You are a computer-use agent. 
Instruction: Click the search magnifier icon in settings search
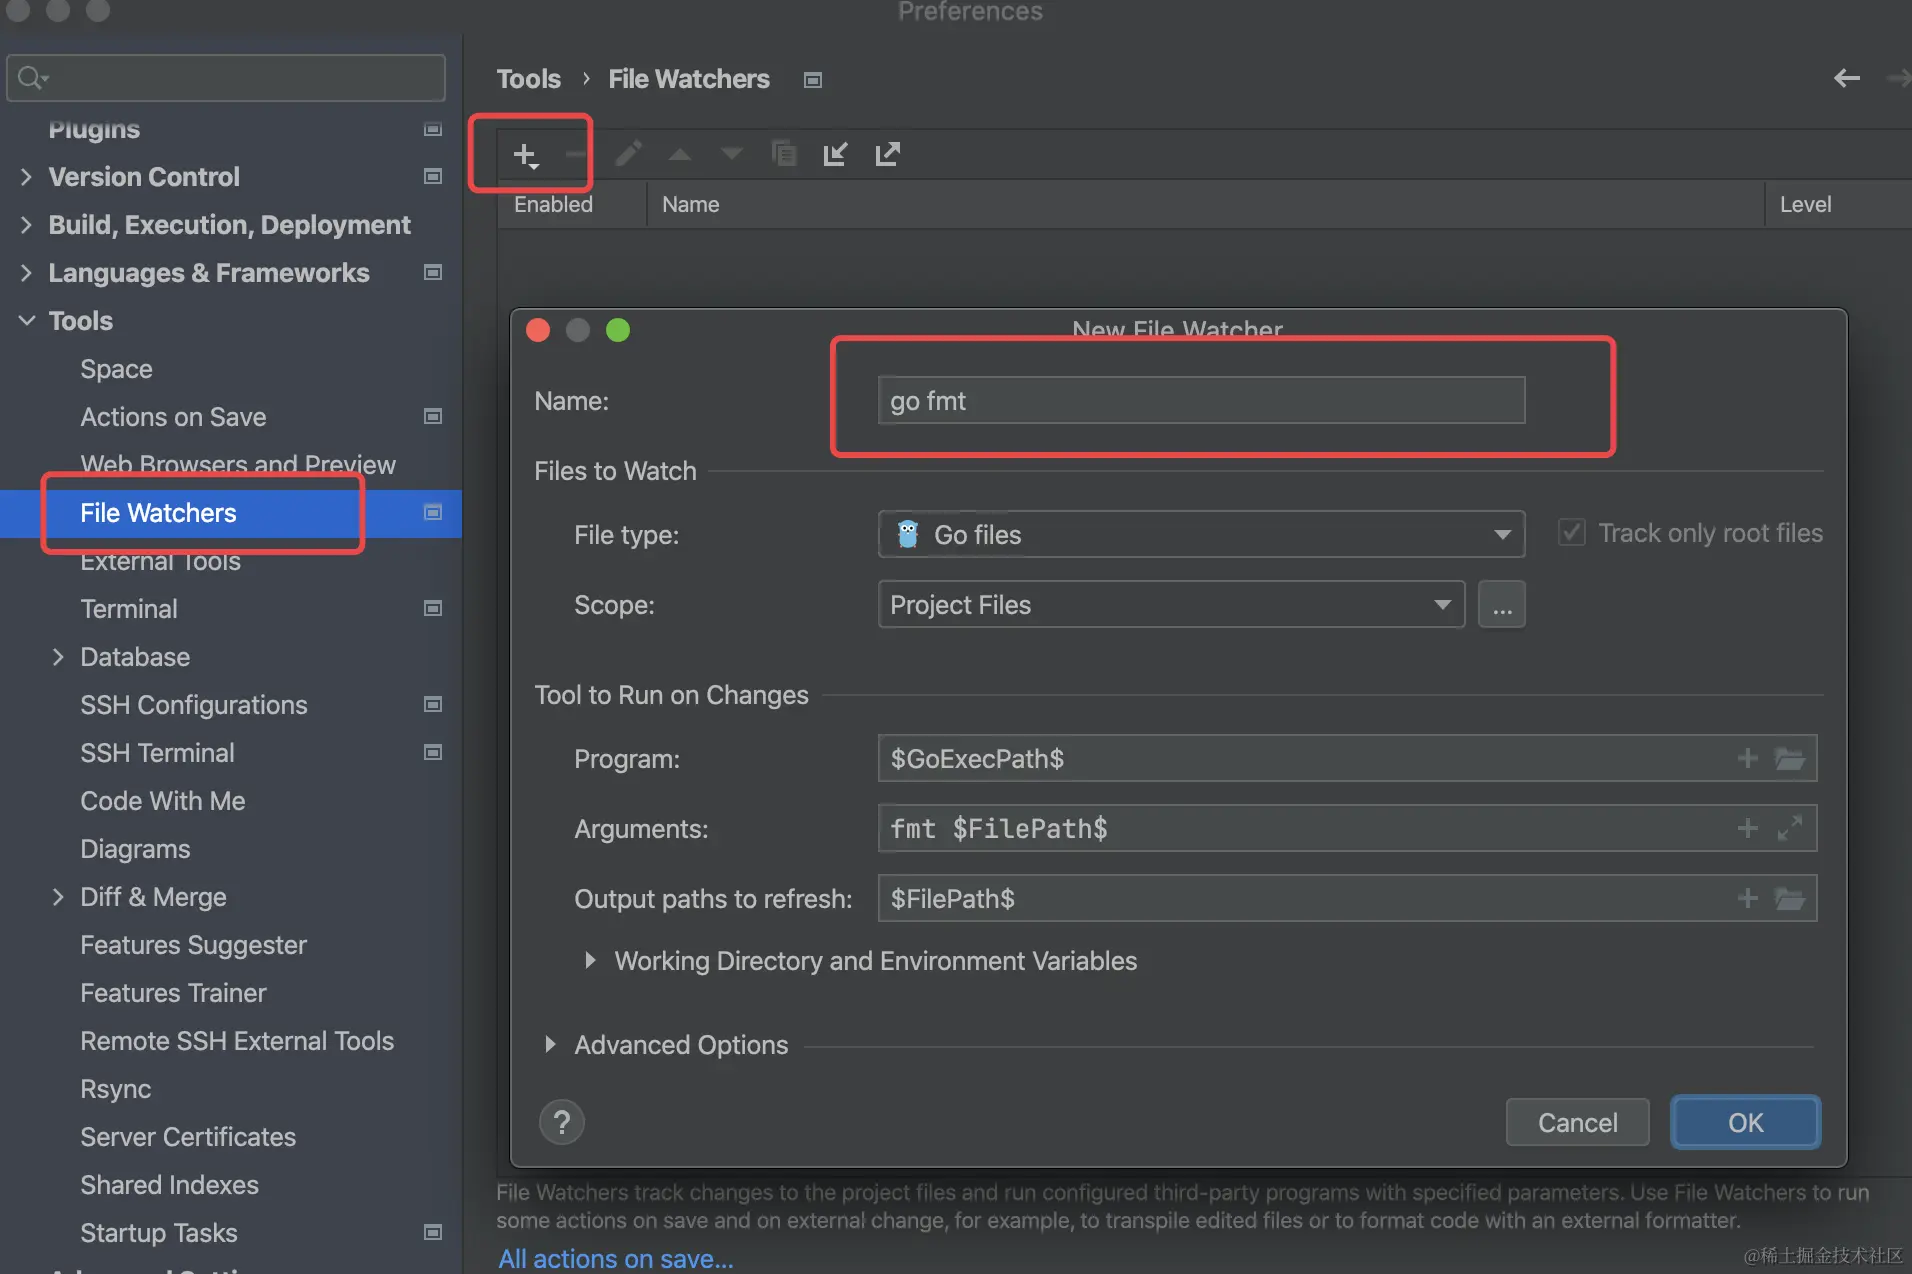(x=32, y=77)
